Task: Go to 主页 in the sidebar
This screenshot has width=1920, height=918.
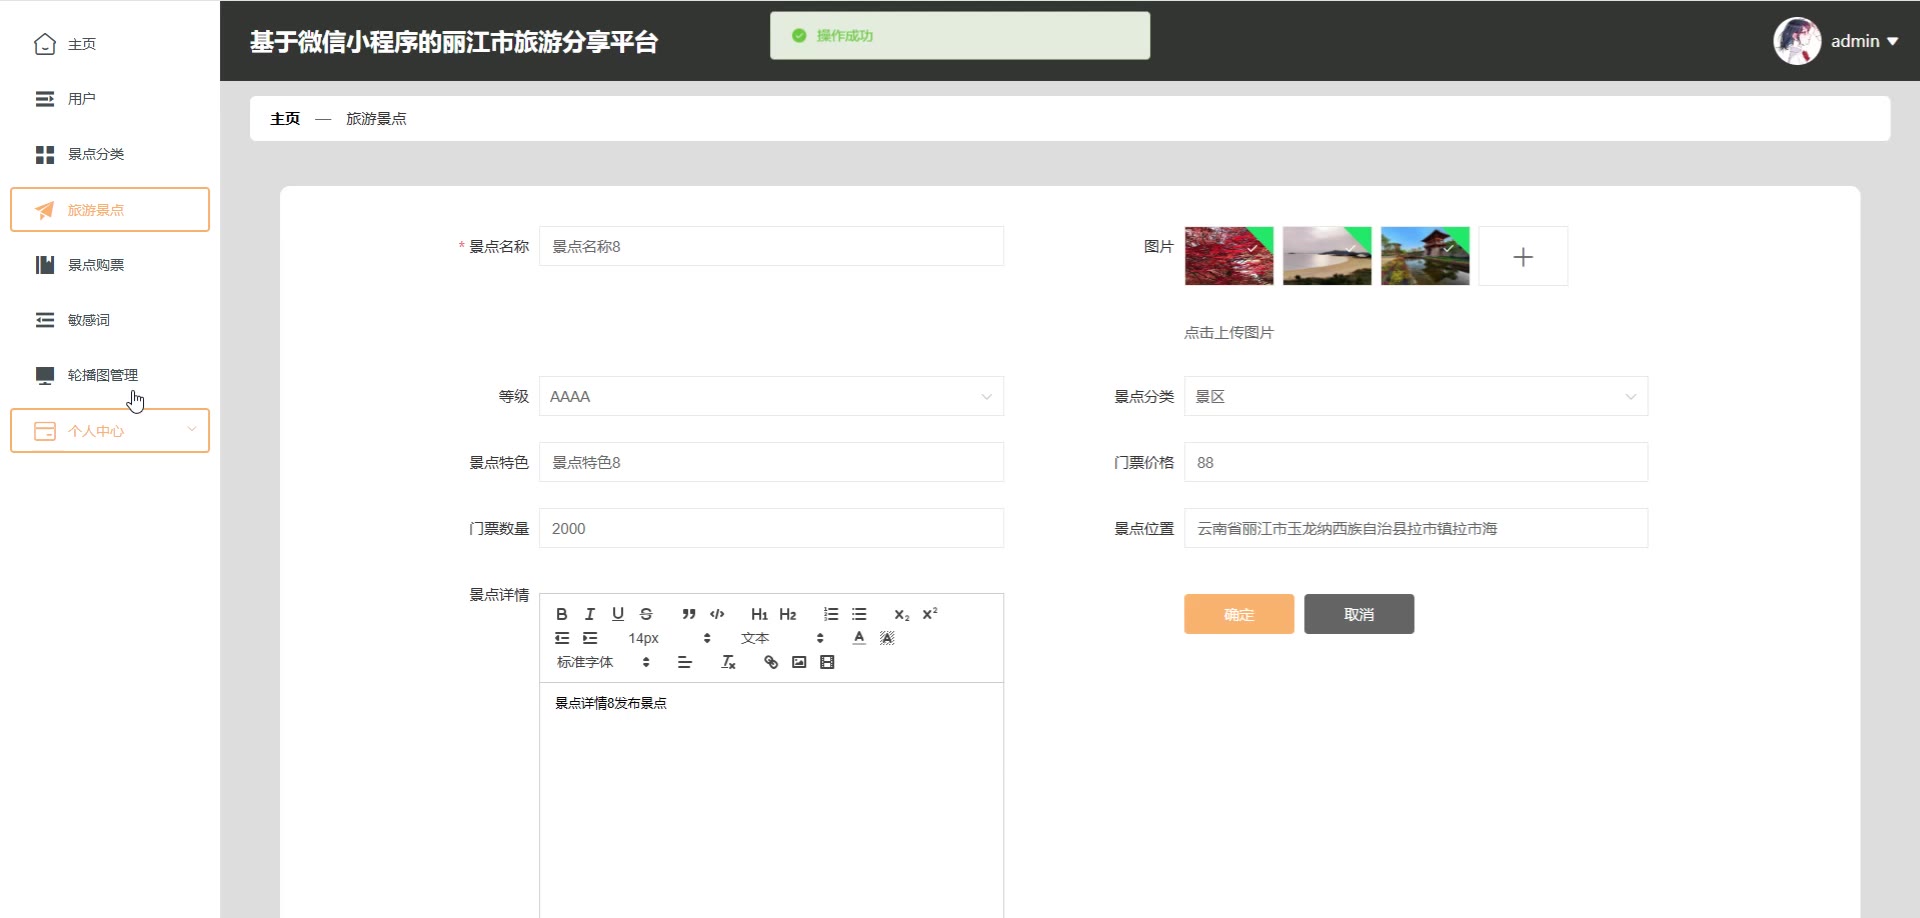Action: click(110, 44)
